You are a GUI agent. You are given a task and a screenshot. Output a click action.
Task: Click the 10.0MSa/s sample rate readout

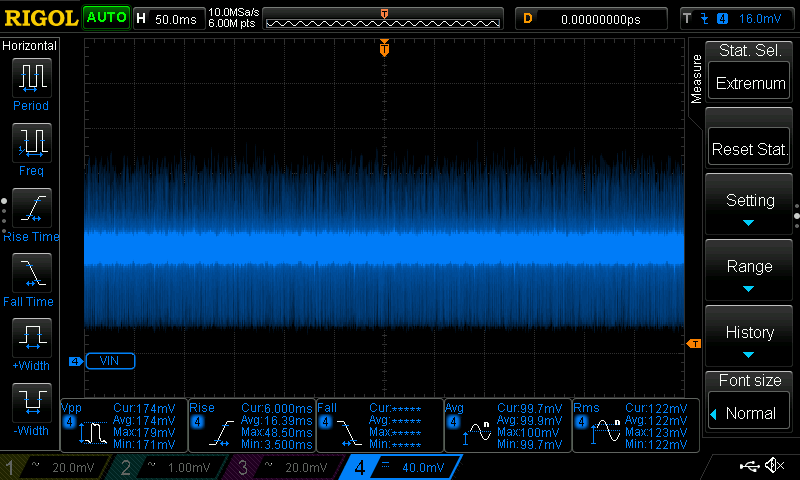point(234,12)
